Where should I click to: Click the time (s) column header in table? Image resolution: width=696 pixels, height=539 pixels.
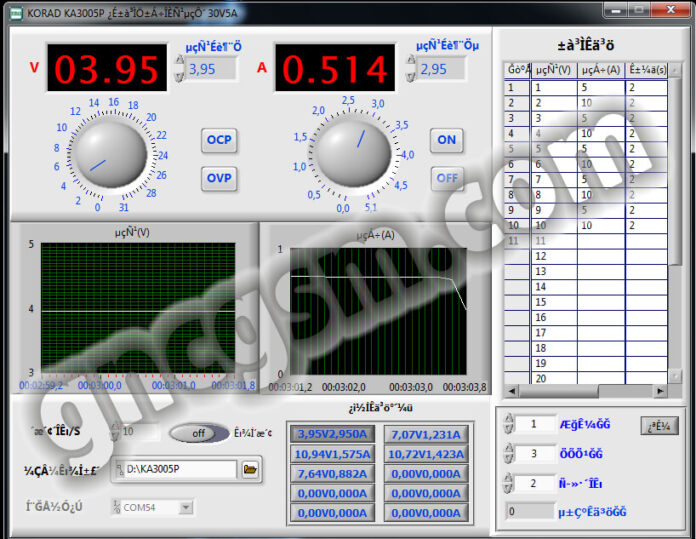[647, 70]
